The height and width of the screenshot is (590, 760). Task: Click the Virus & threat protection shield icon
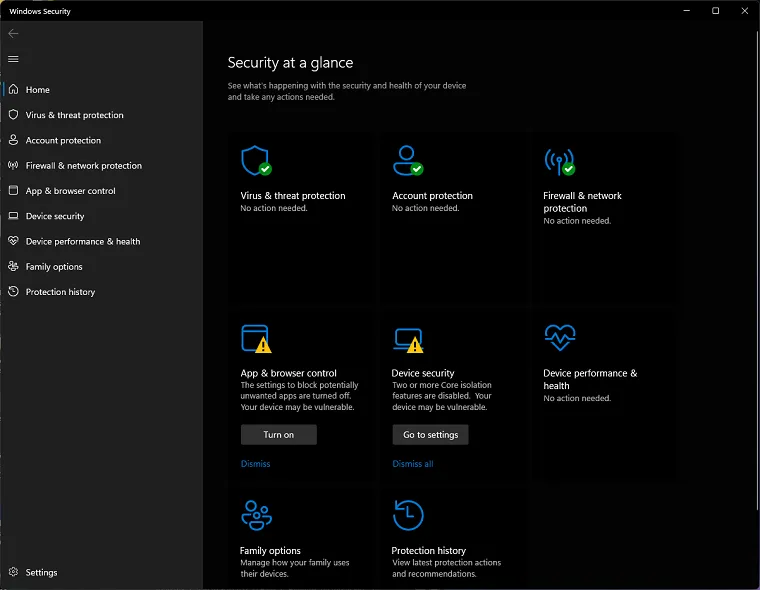tap(256, 161)
